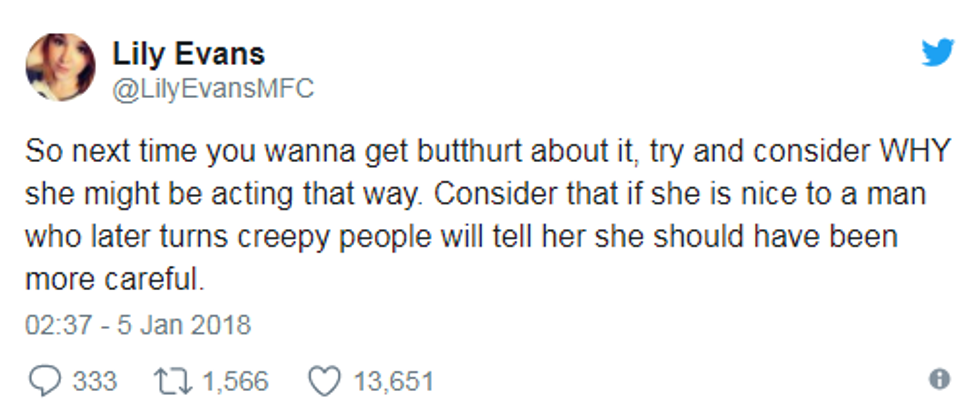Like the tweet with the heart icon
Viewport: 980px width, 413px height.
pyautogui.click(x=322, y=381)
